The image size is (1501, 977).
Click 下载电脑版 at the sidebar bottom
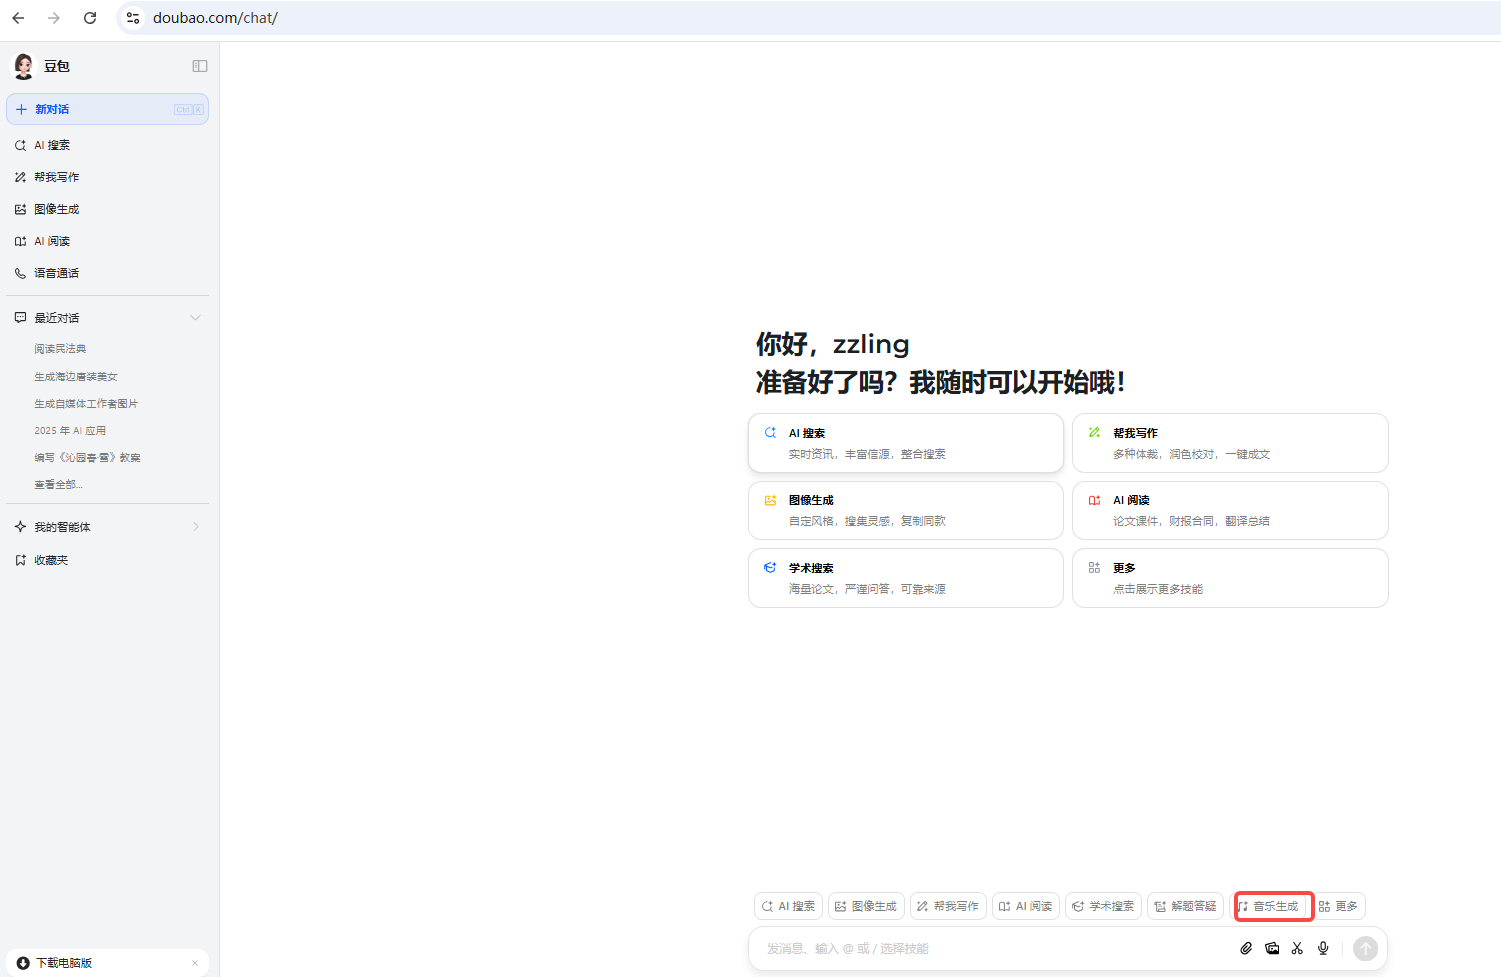pos(64,963)
